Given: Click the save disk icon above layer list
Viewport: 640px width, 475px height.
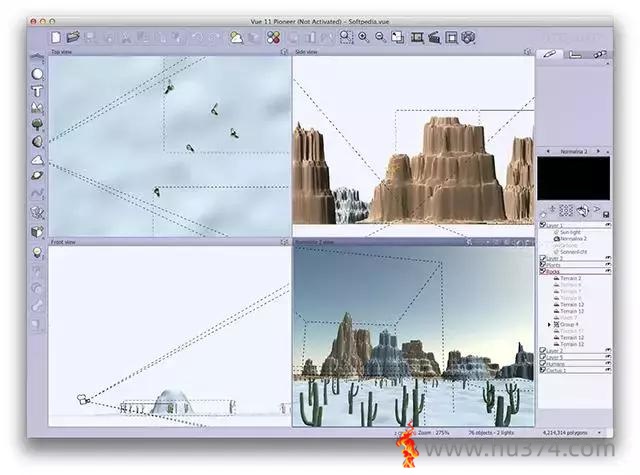Looking at the screenshot, I should [606, 214].
